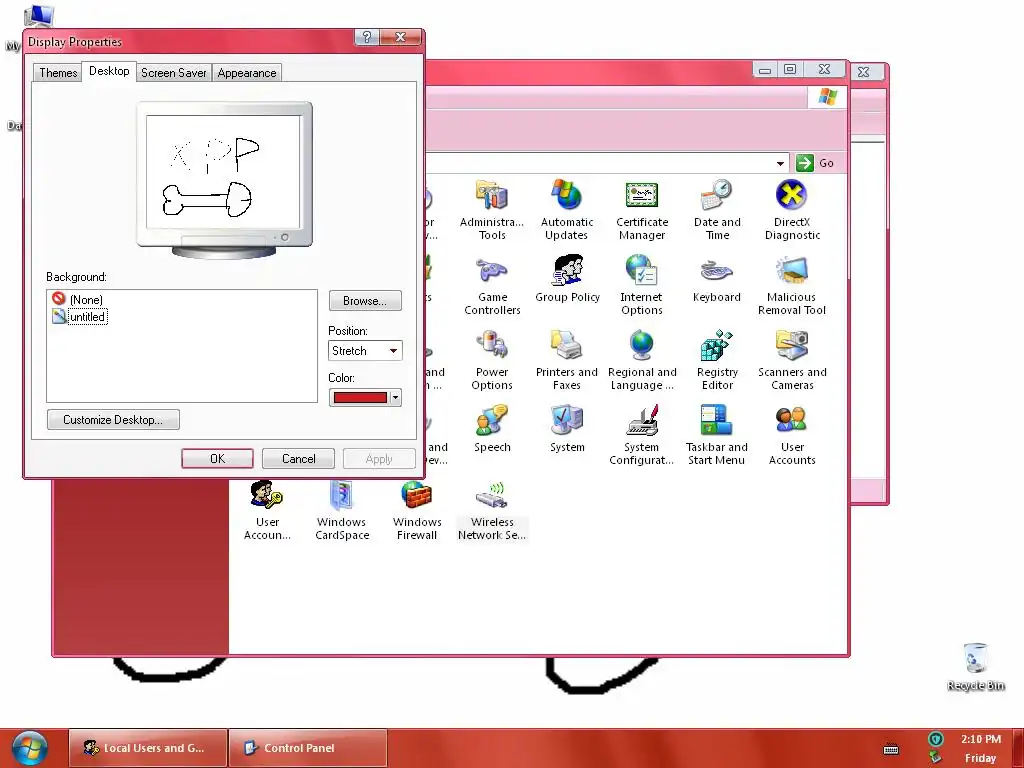Open Game Controllers applet
The image size is (1024, 768).
(x=492, y=284)
